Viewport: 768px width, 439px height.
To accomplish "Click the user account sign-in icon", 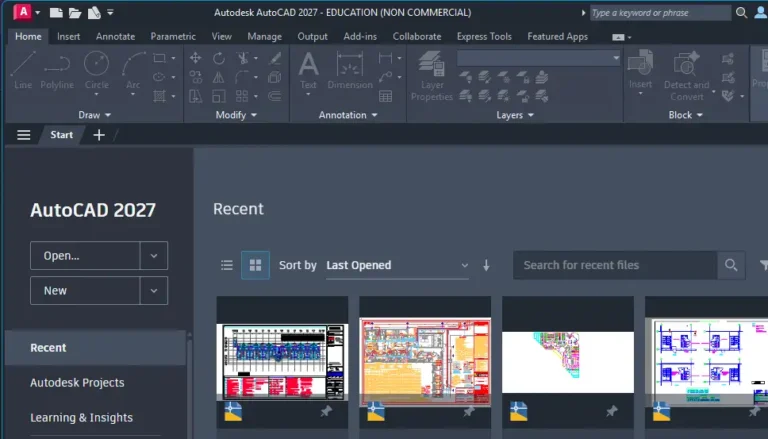I will [x=761, y=13].
